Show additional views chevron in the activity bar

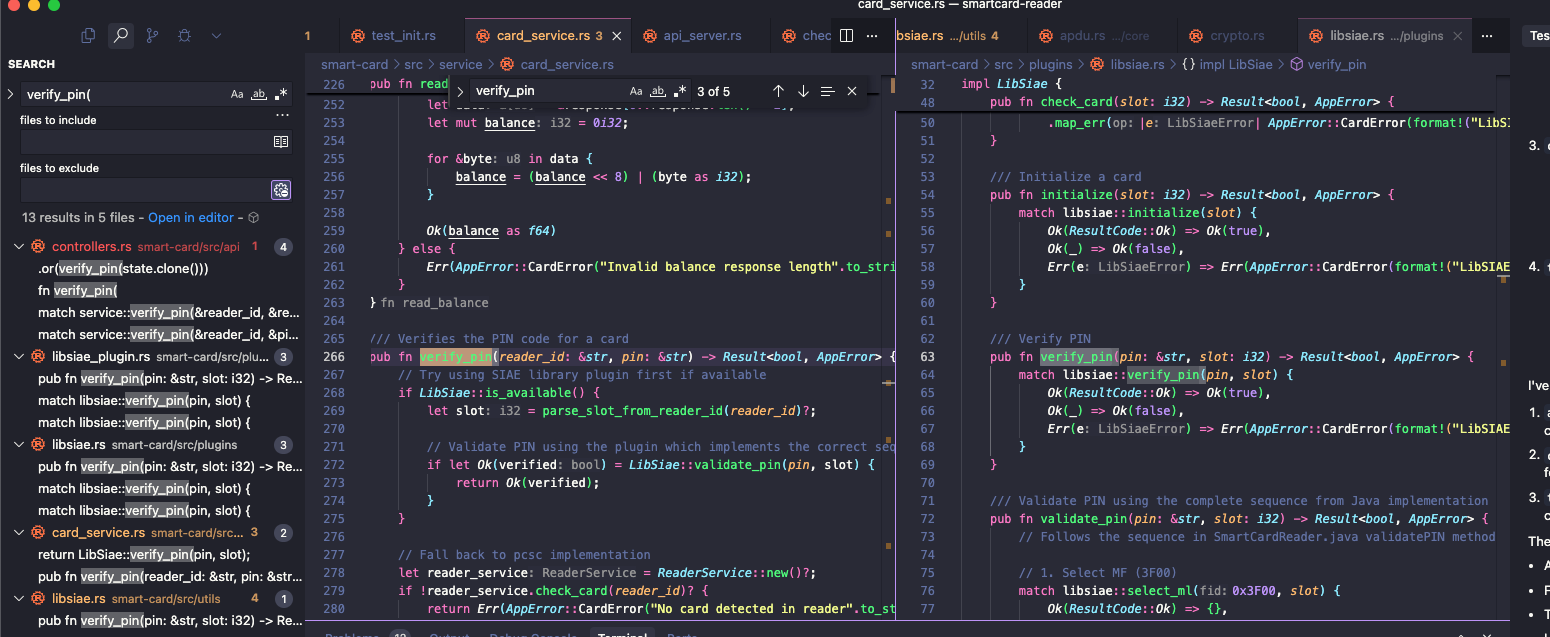click(x=216, y=36)
